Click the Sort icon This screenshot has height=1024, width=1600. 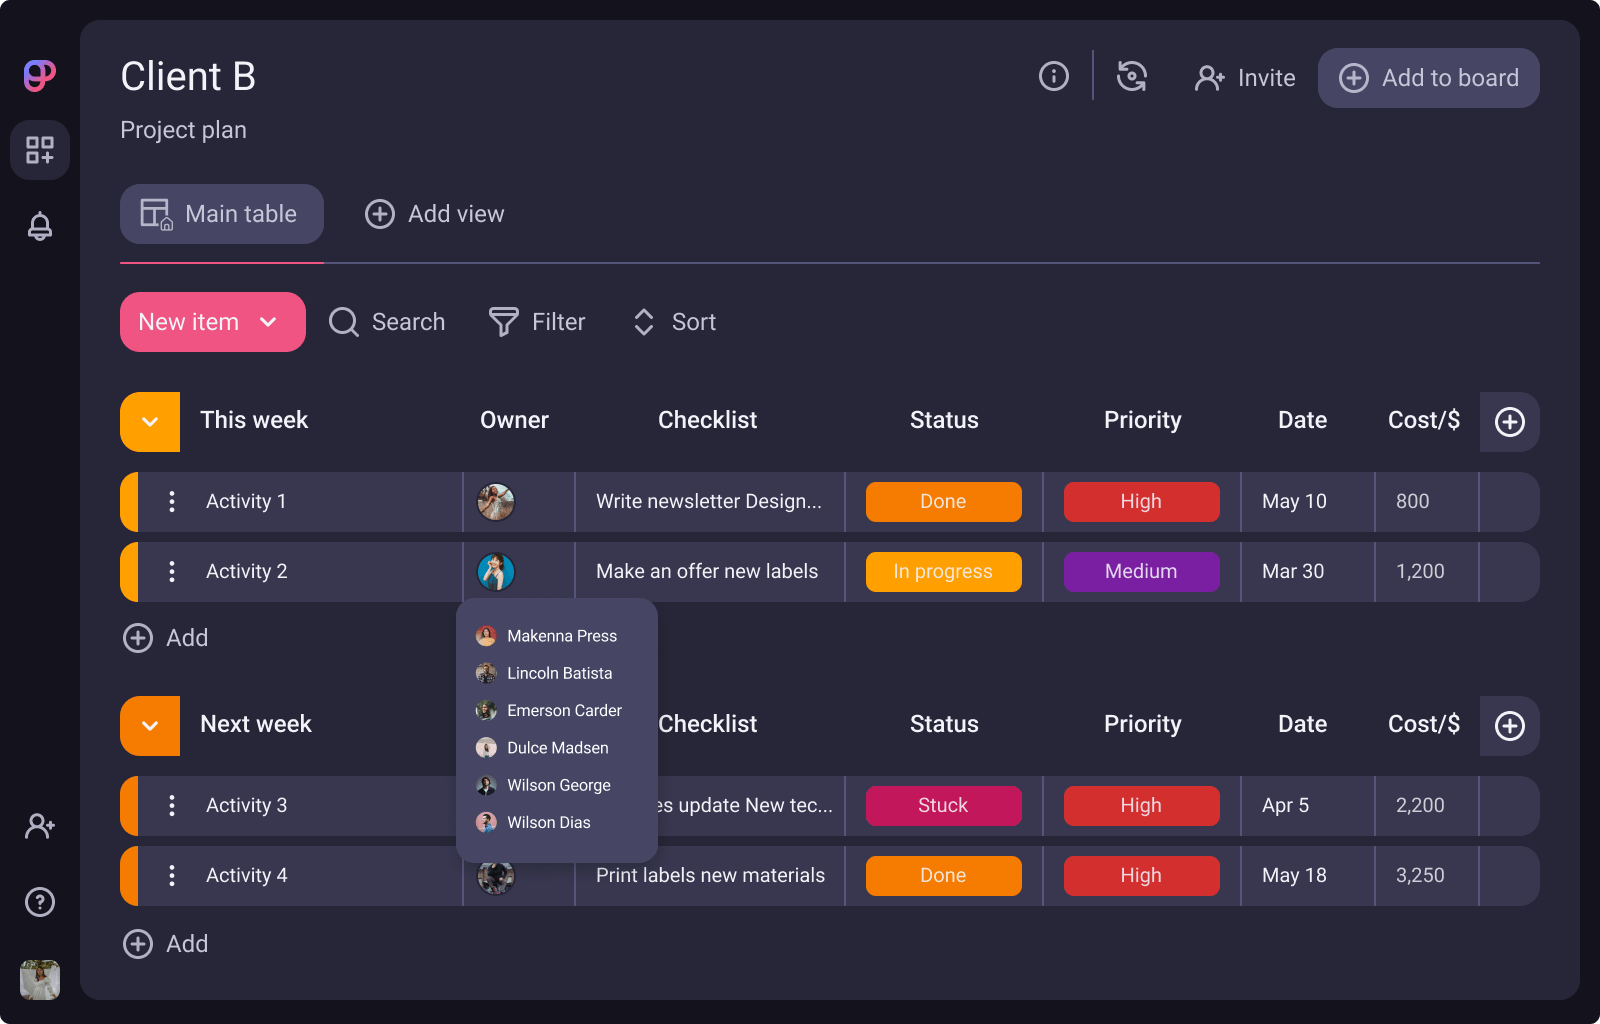coord(644,322)
